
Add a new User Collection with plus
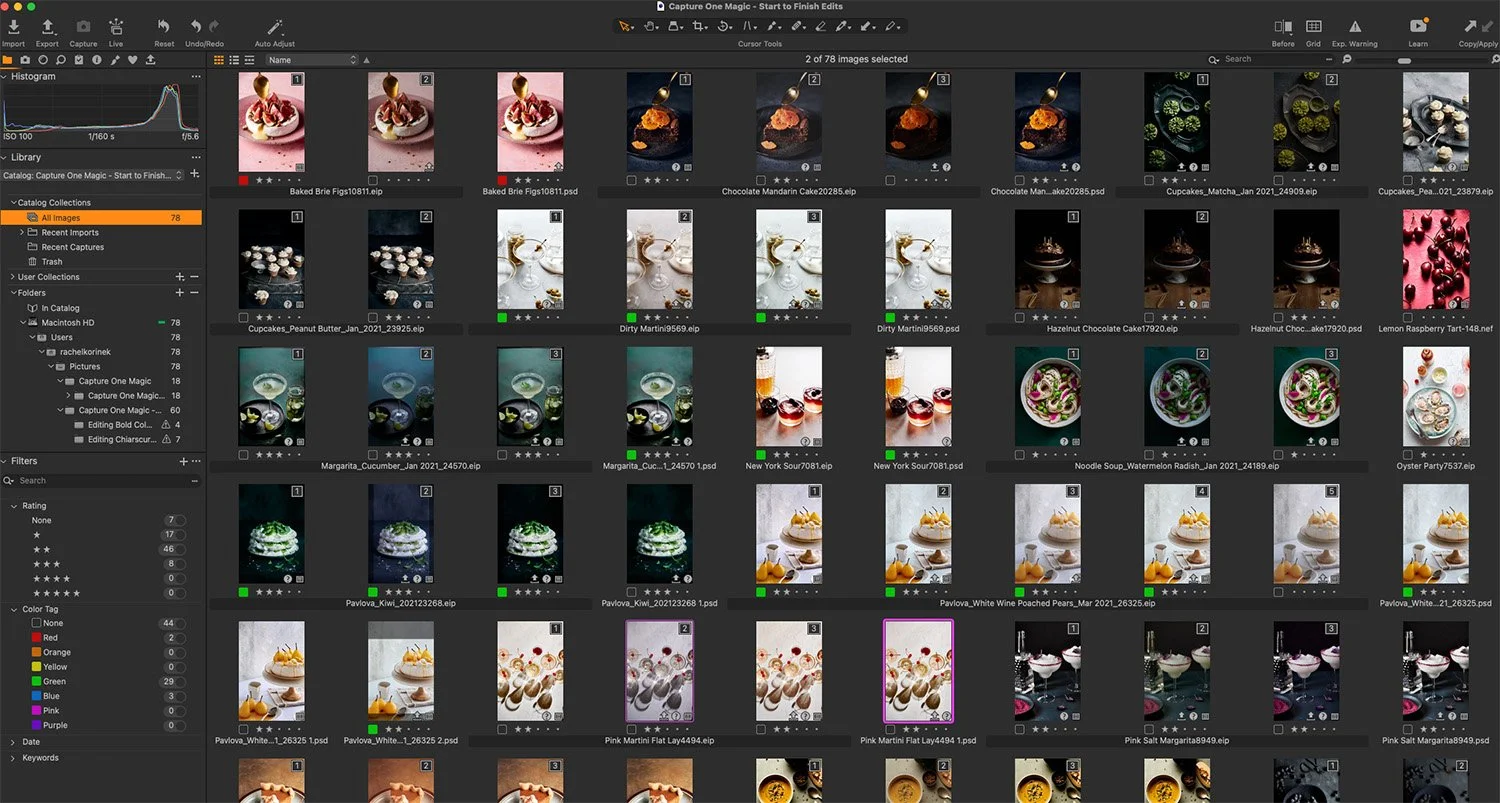(x=180, y=277)
